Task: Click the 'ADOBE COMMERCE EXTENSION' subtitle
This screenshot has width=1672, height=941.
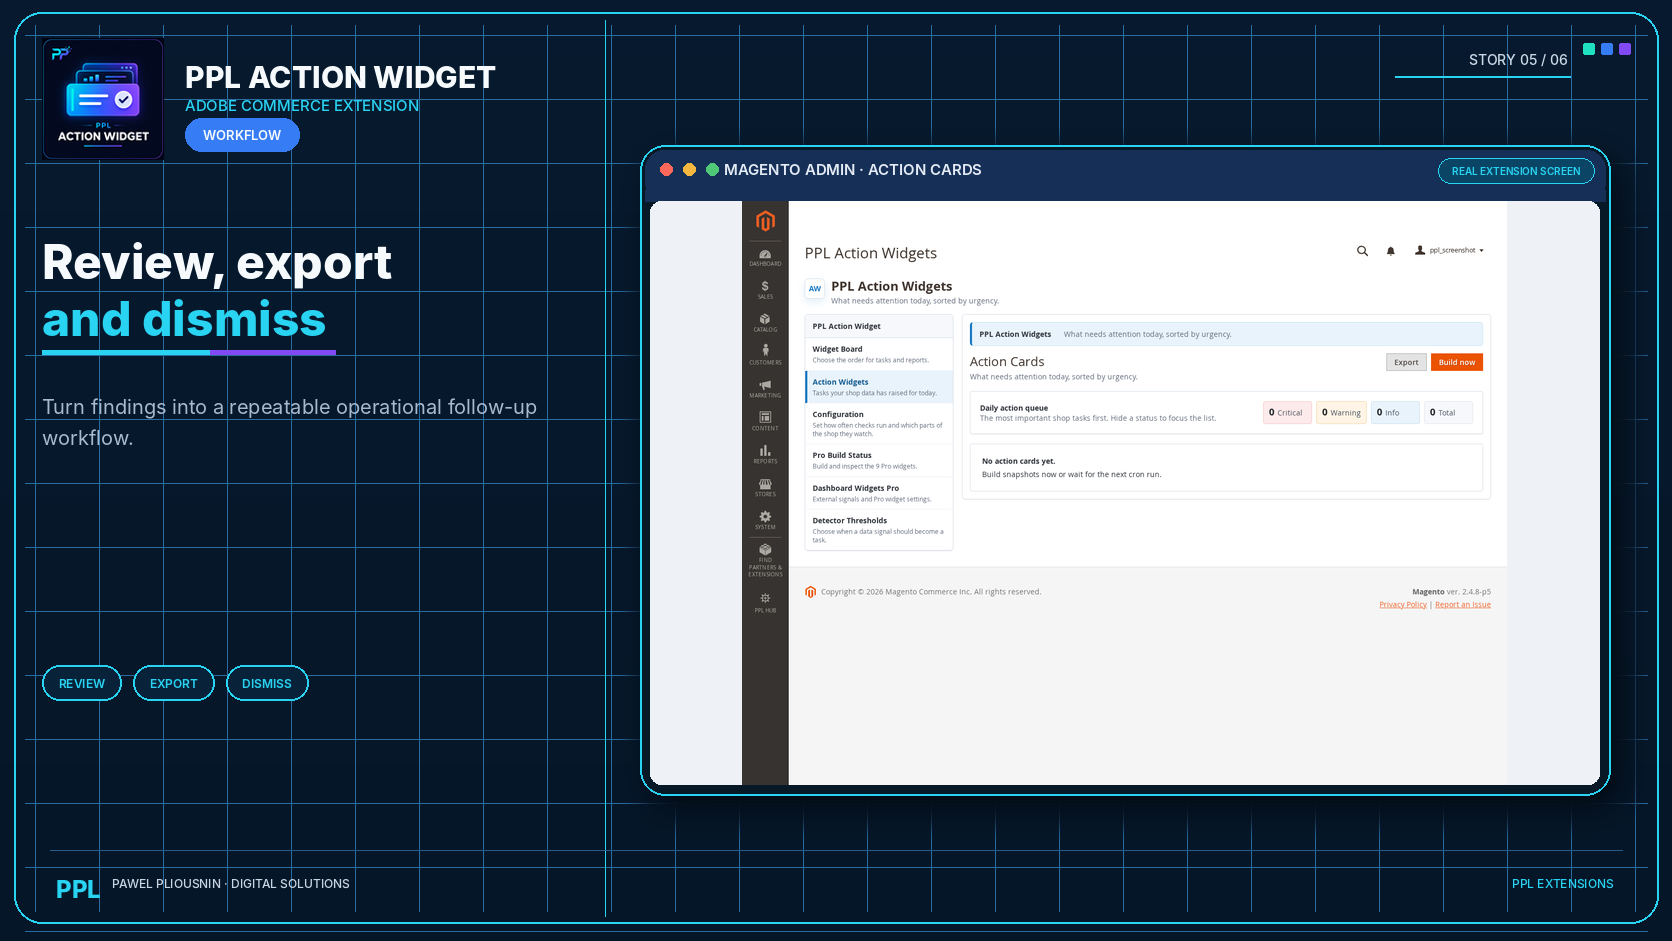Action: 302,106
